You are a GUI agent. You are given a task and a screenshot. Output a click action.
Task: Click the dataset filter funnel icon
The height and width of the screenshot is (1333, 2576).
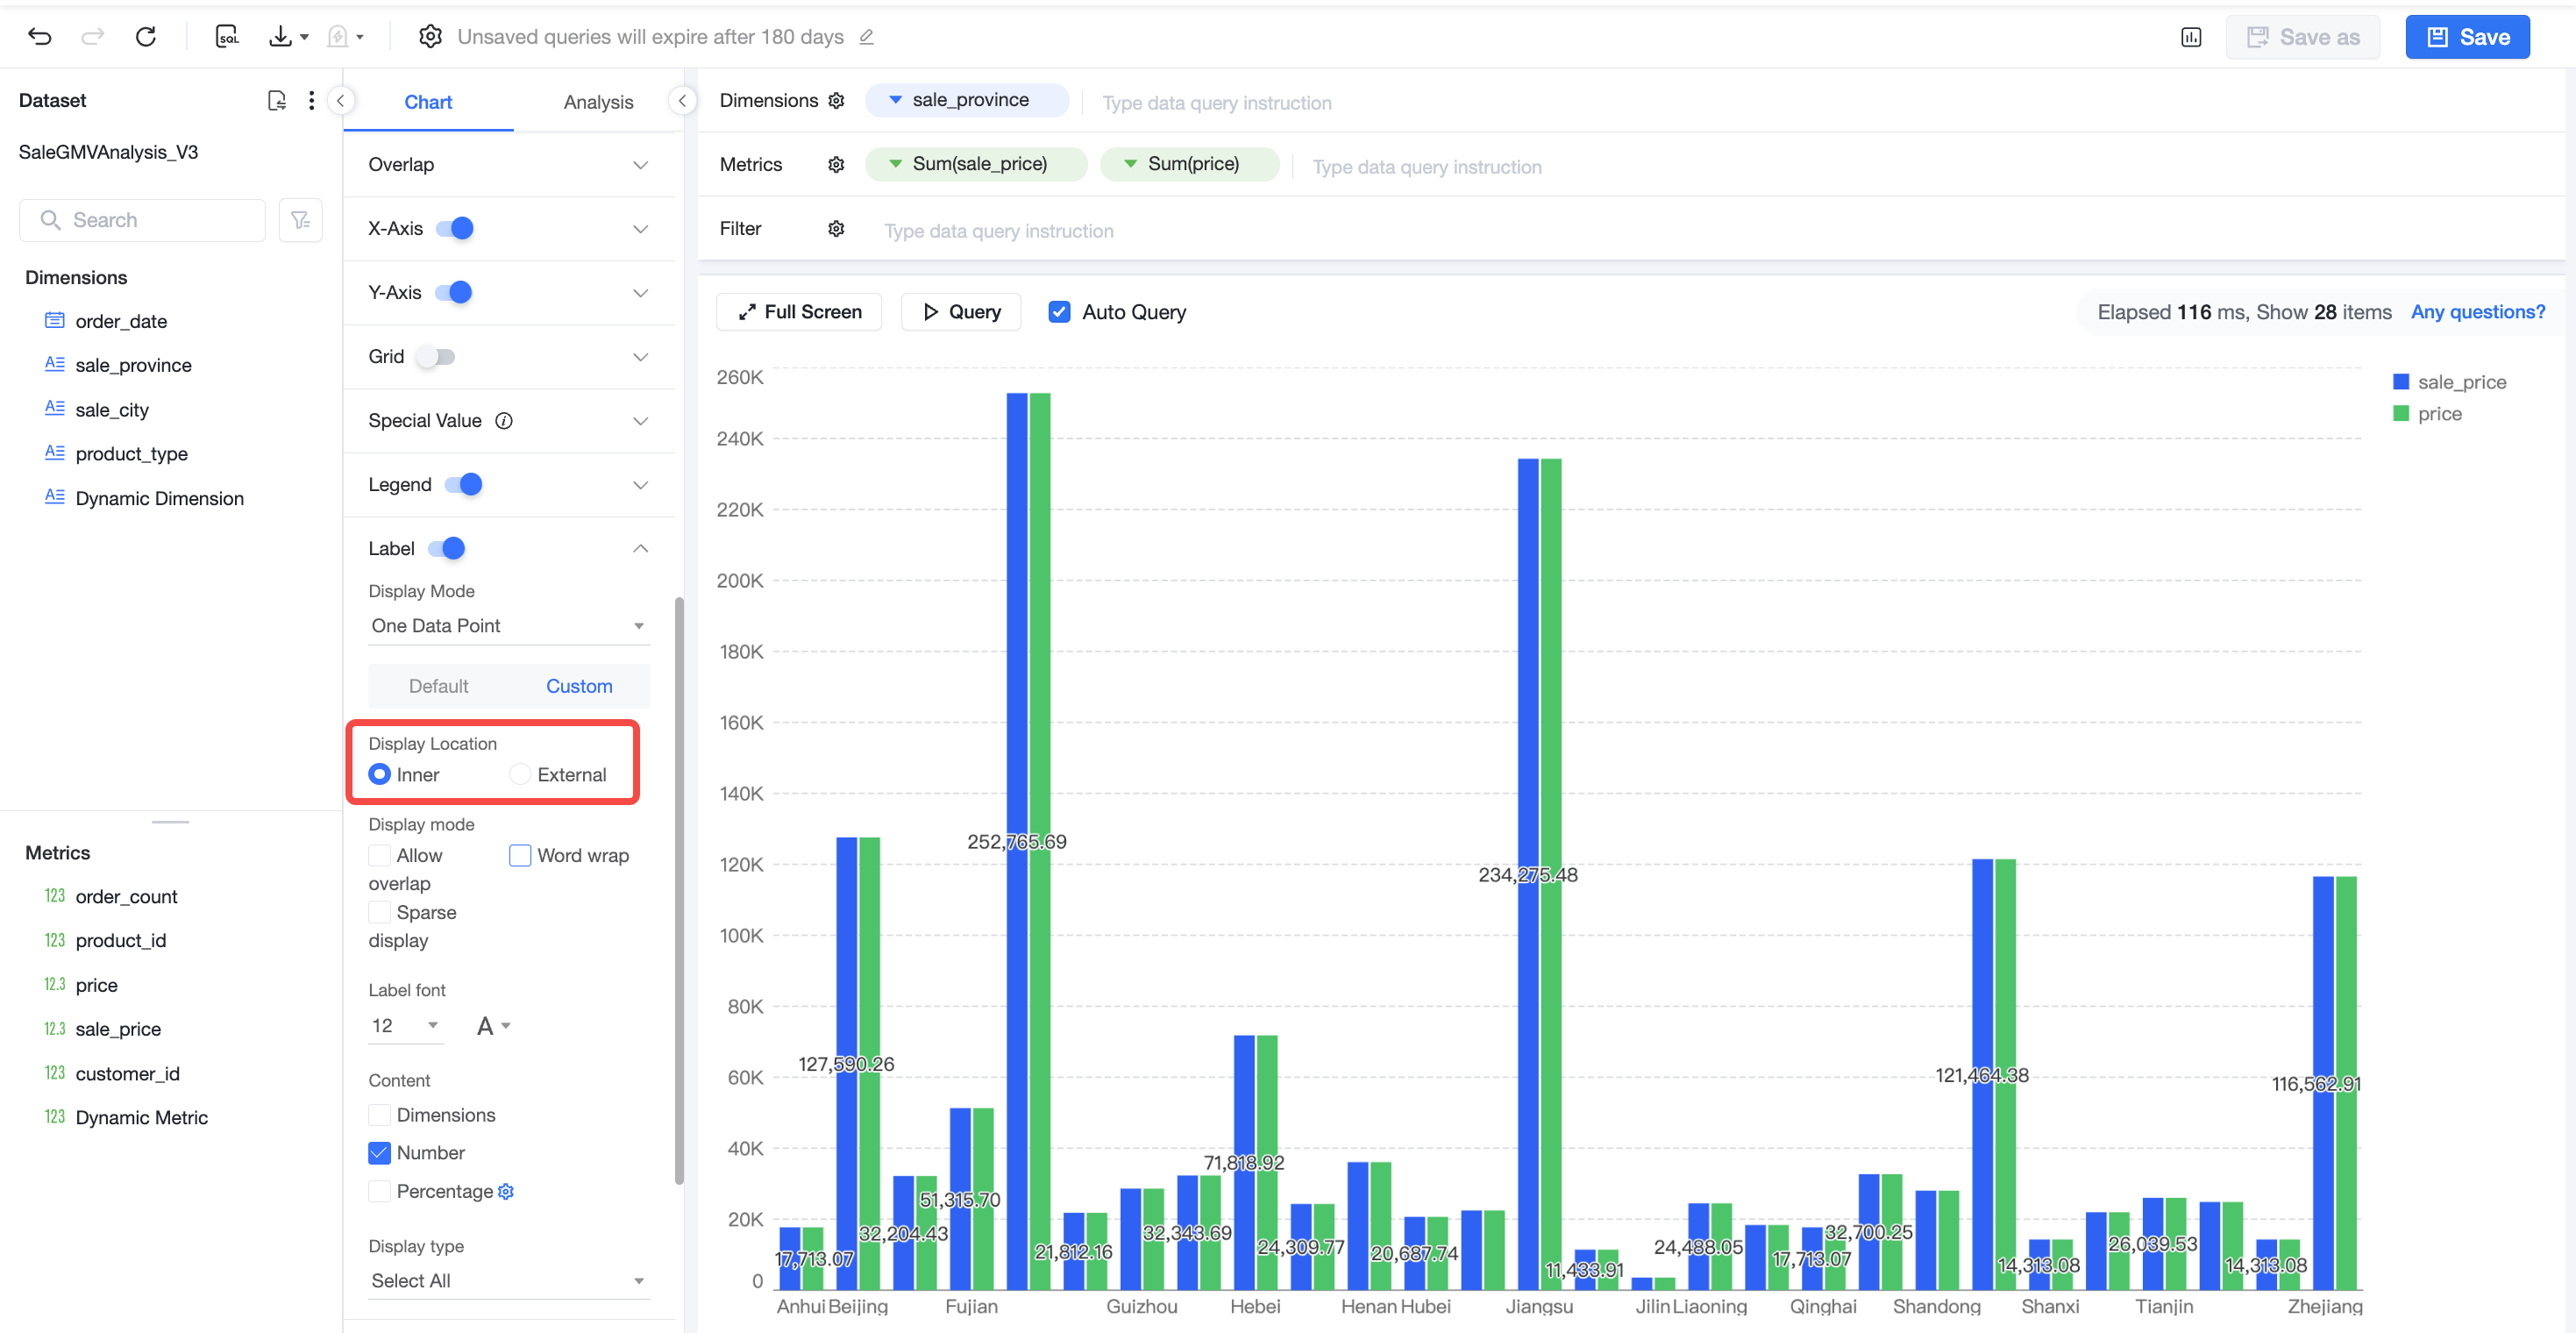point(300,220)
